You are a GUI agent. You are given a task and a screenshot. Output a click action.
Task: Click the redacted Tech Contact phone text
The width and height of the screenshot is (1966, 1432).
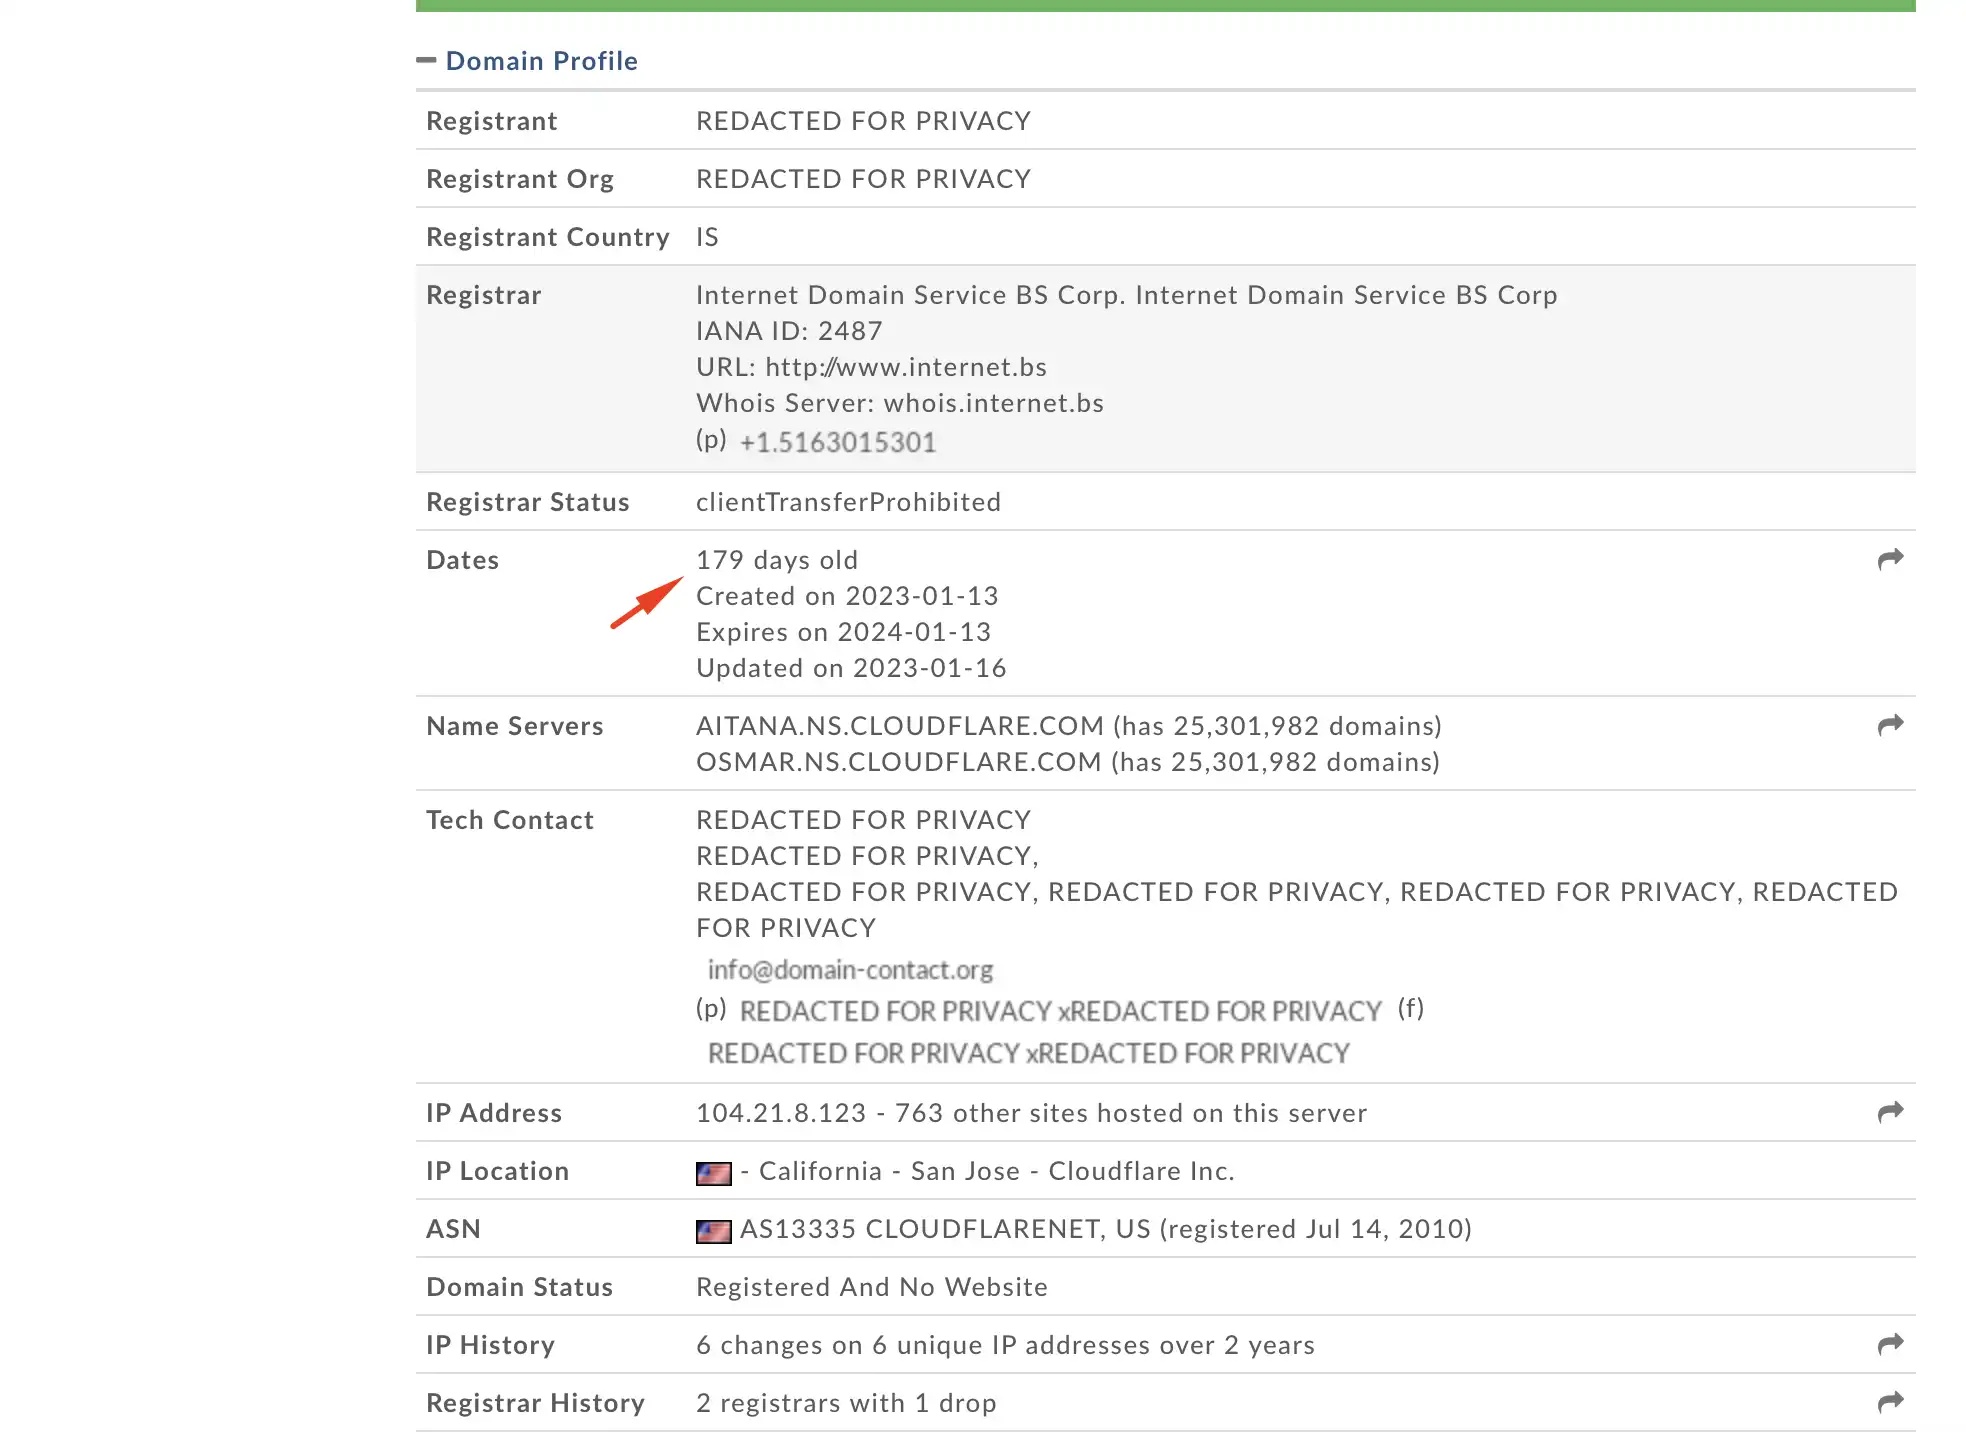1060,1011
